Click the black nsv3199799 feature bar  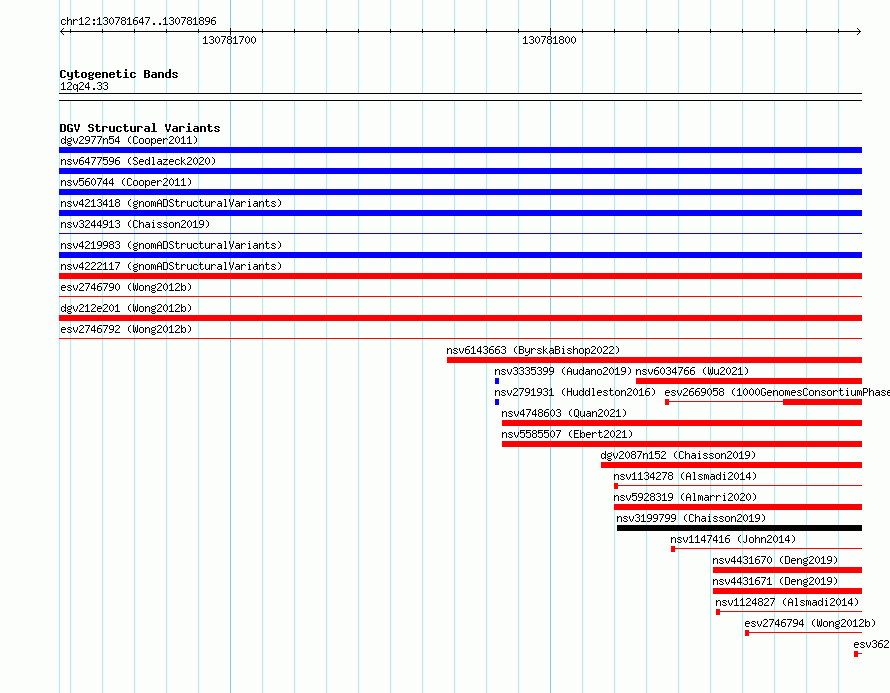[739, 528]
